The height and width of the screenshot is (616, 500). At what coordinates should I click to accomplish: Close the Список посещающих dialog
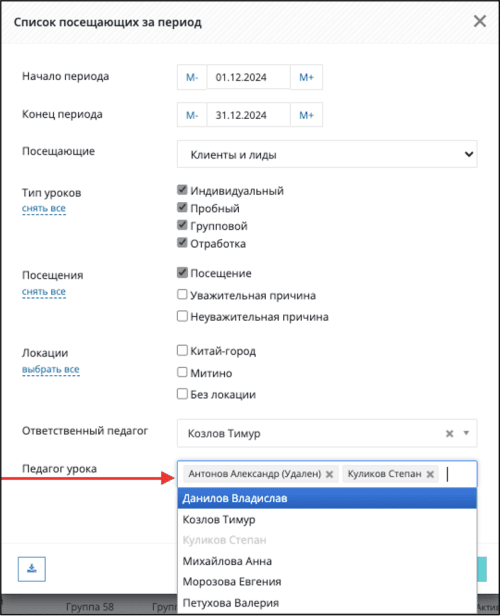[x=480, y=21]
